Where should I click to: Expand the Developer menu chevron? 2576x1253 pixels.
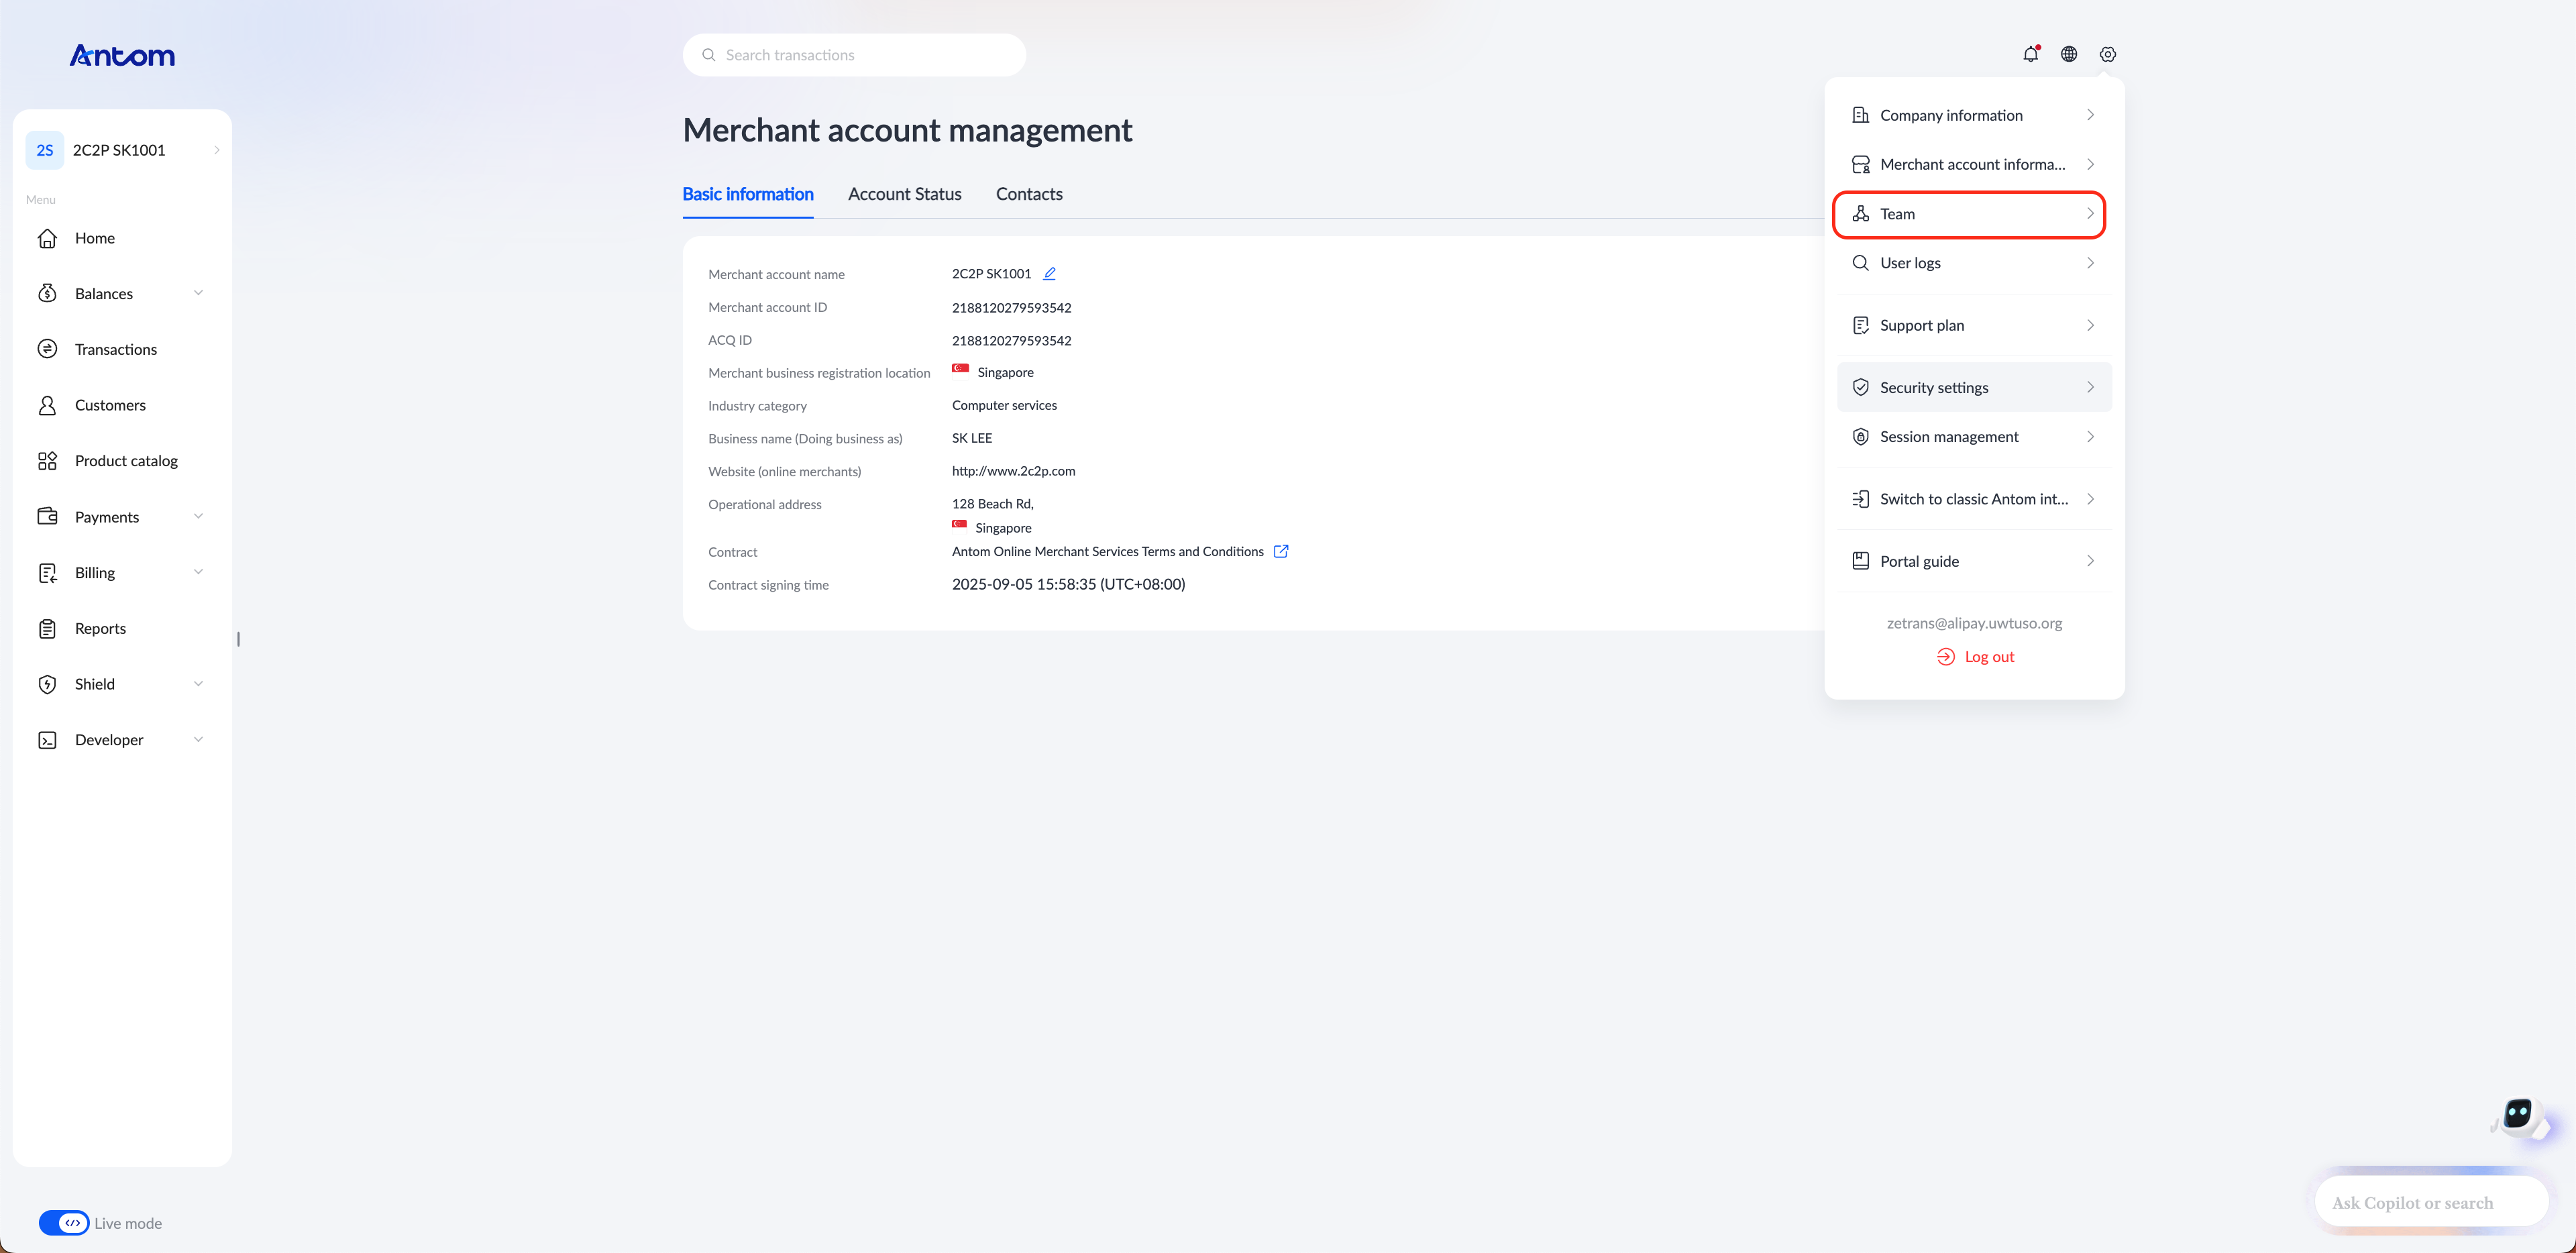(198, 739)
